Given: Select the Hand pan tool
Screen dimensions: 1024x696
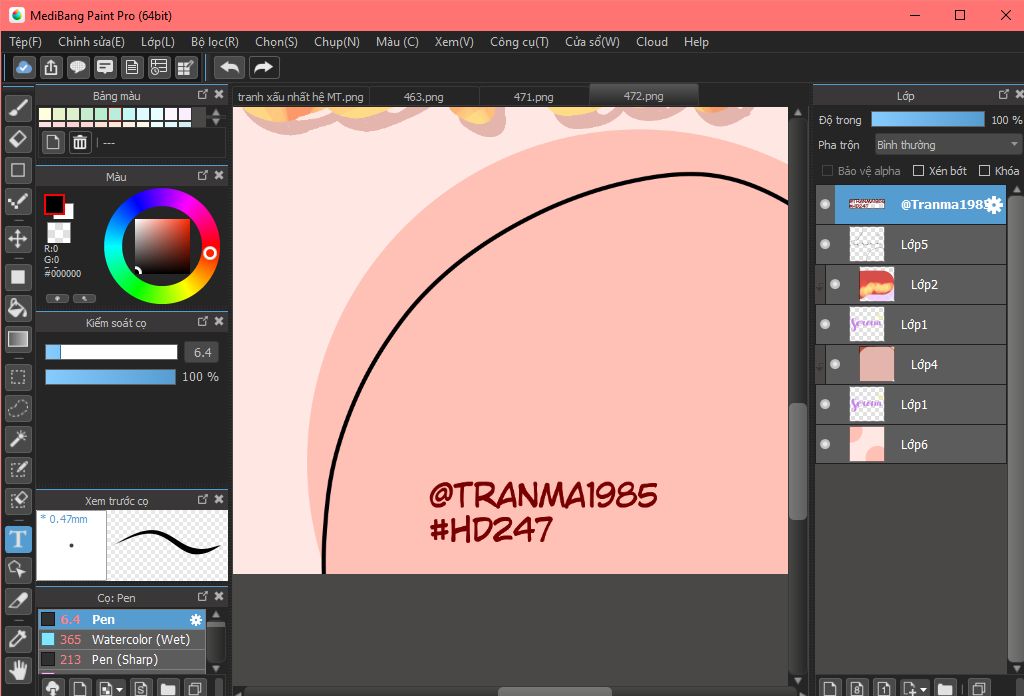Looking at the screenshot, I should pos(18,670).
